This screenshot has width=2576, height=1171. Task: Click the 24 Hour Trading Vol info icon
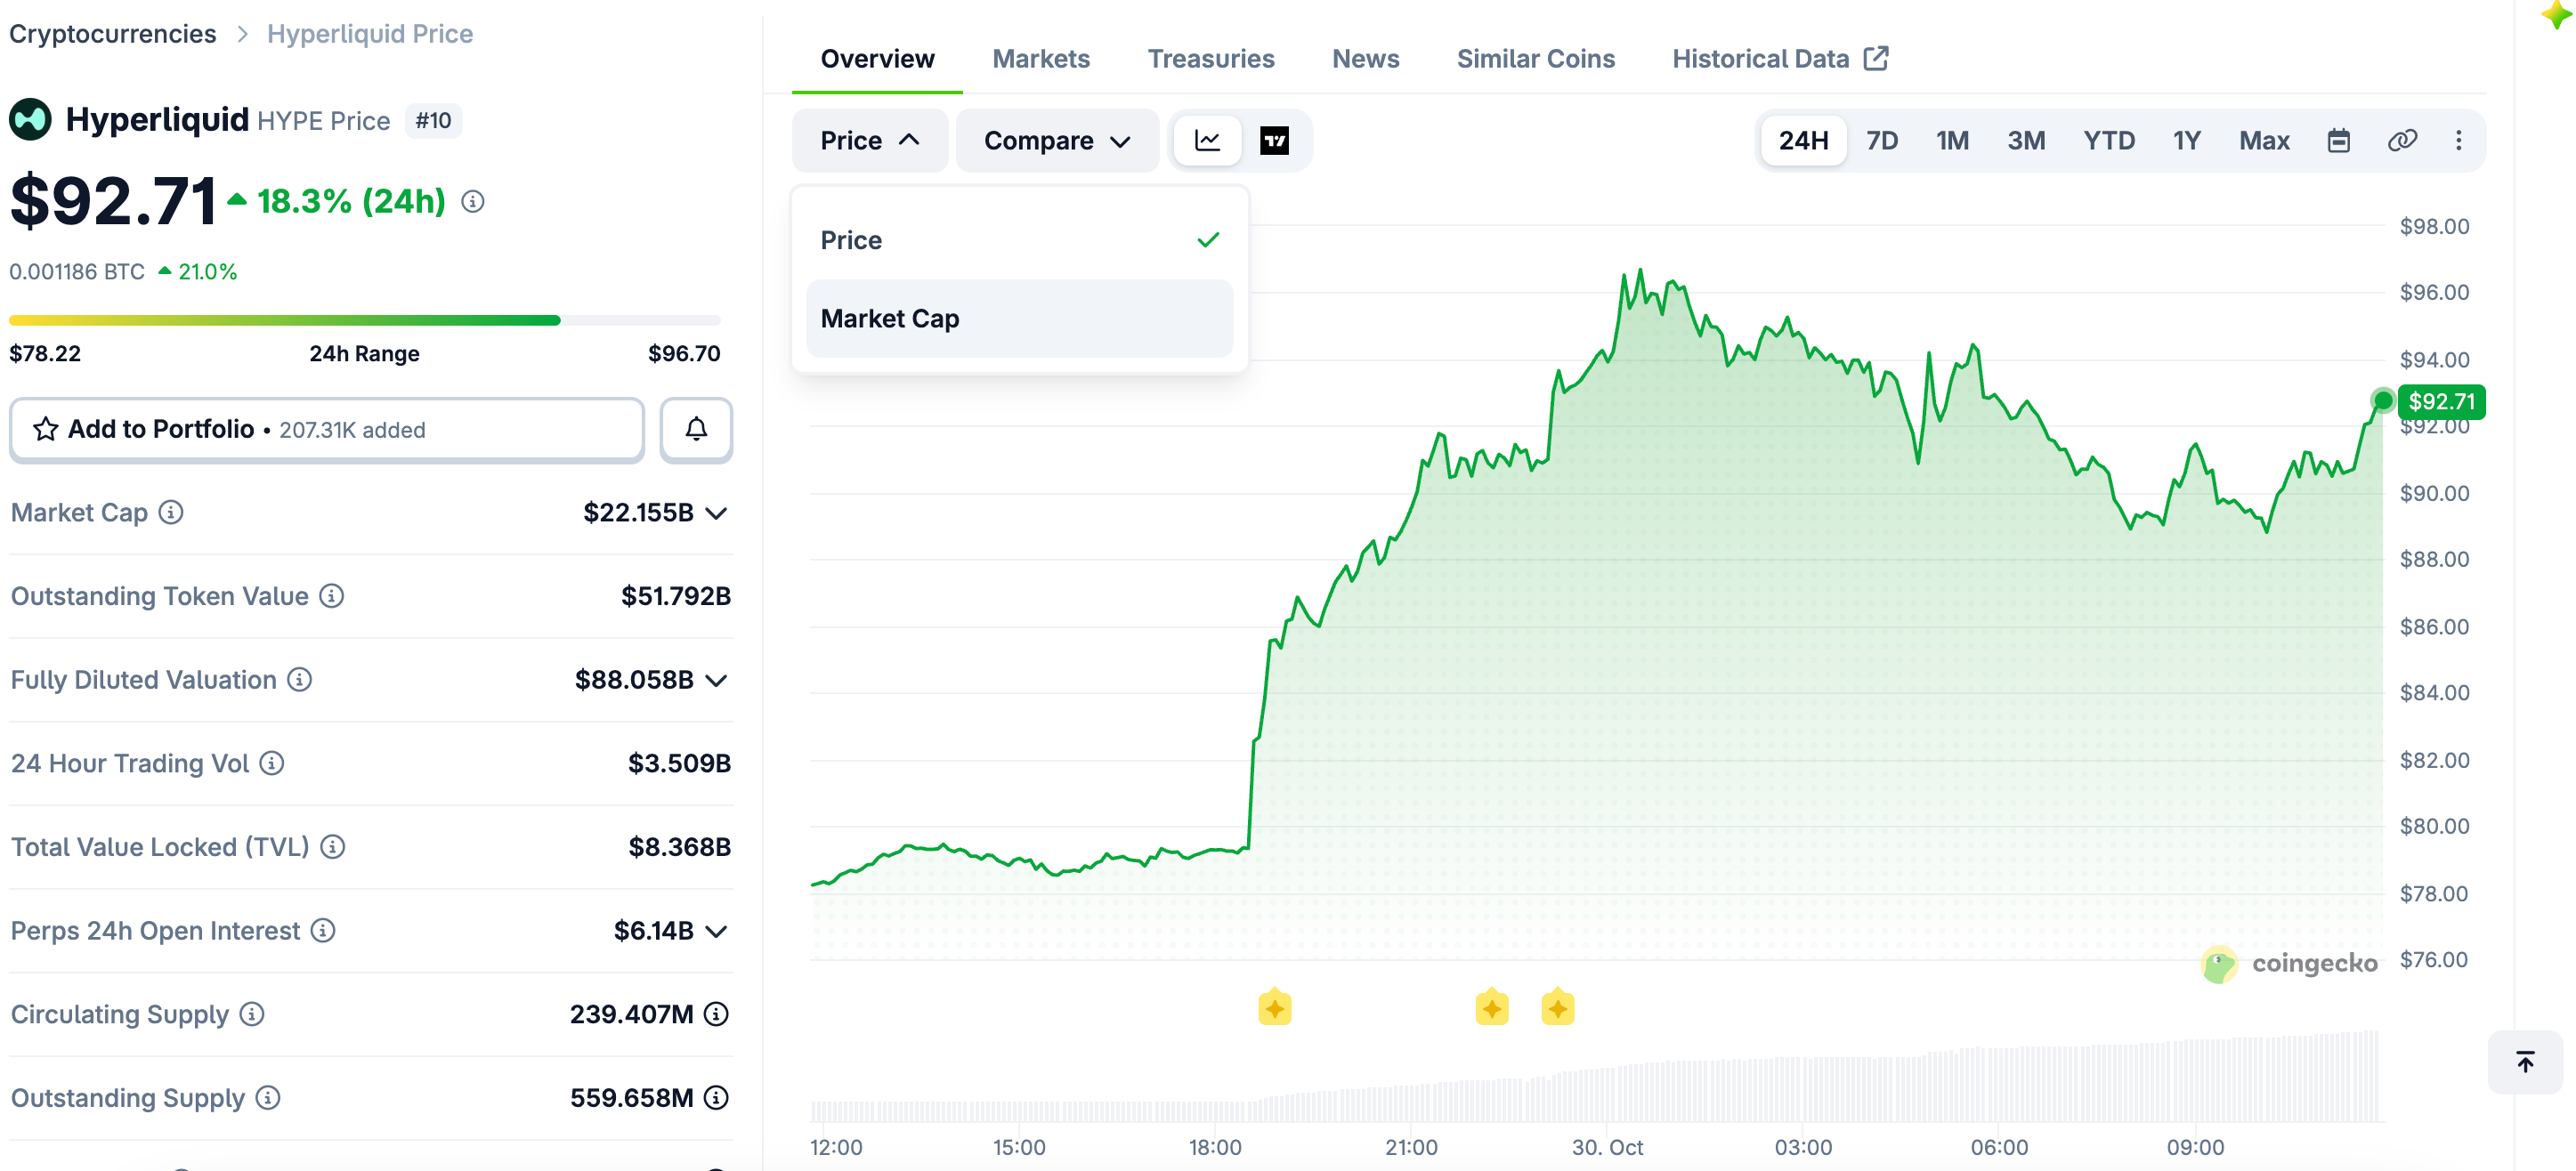(x=272, y=763)
